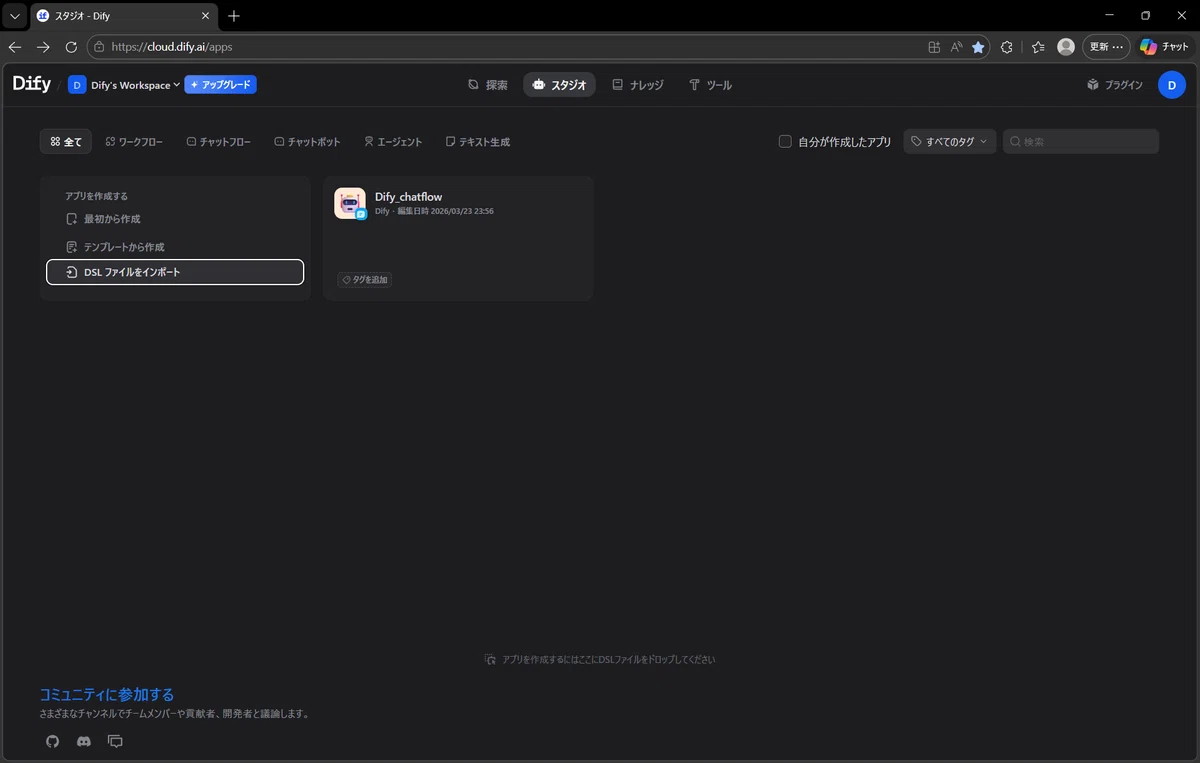Go to 探索 tab

[x=488, y=85]
